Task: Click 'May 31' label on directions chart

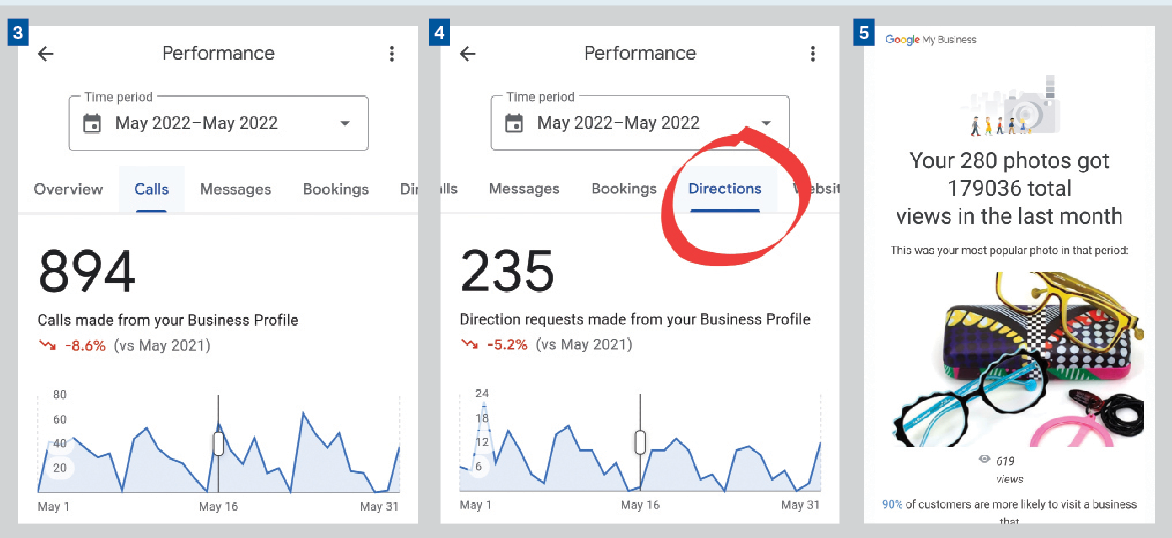Action: point(801,505)
